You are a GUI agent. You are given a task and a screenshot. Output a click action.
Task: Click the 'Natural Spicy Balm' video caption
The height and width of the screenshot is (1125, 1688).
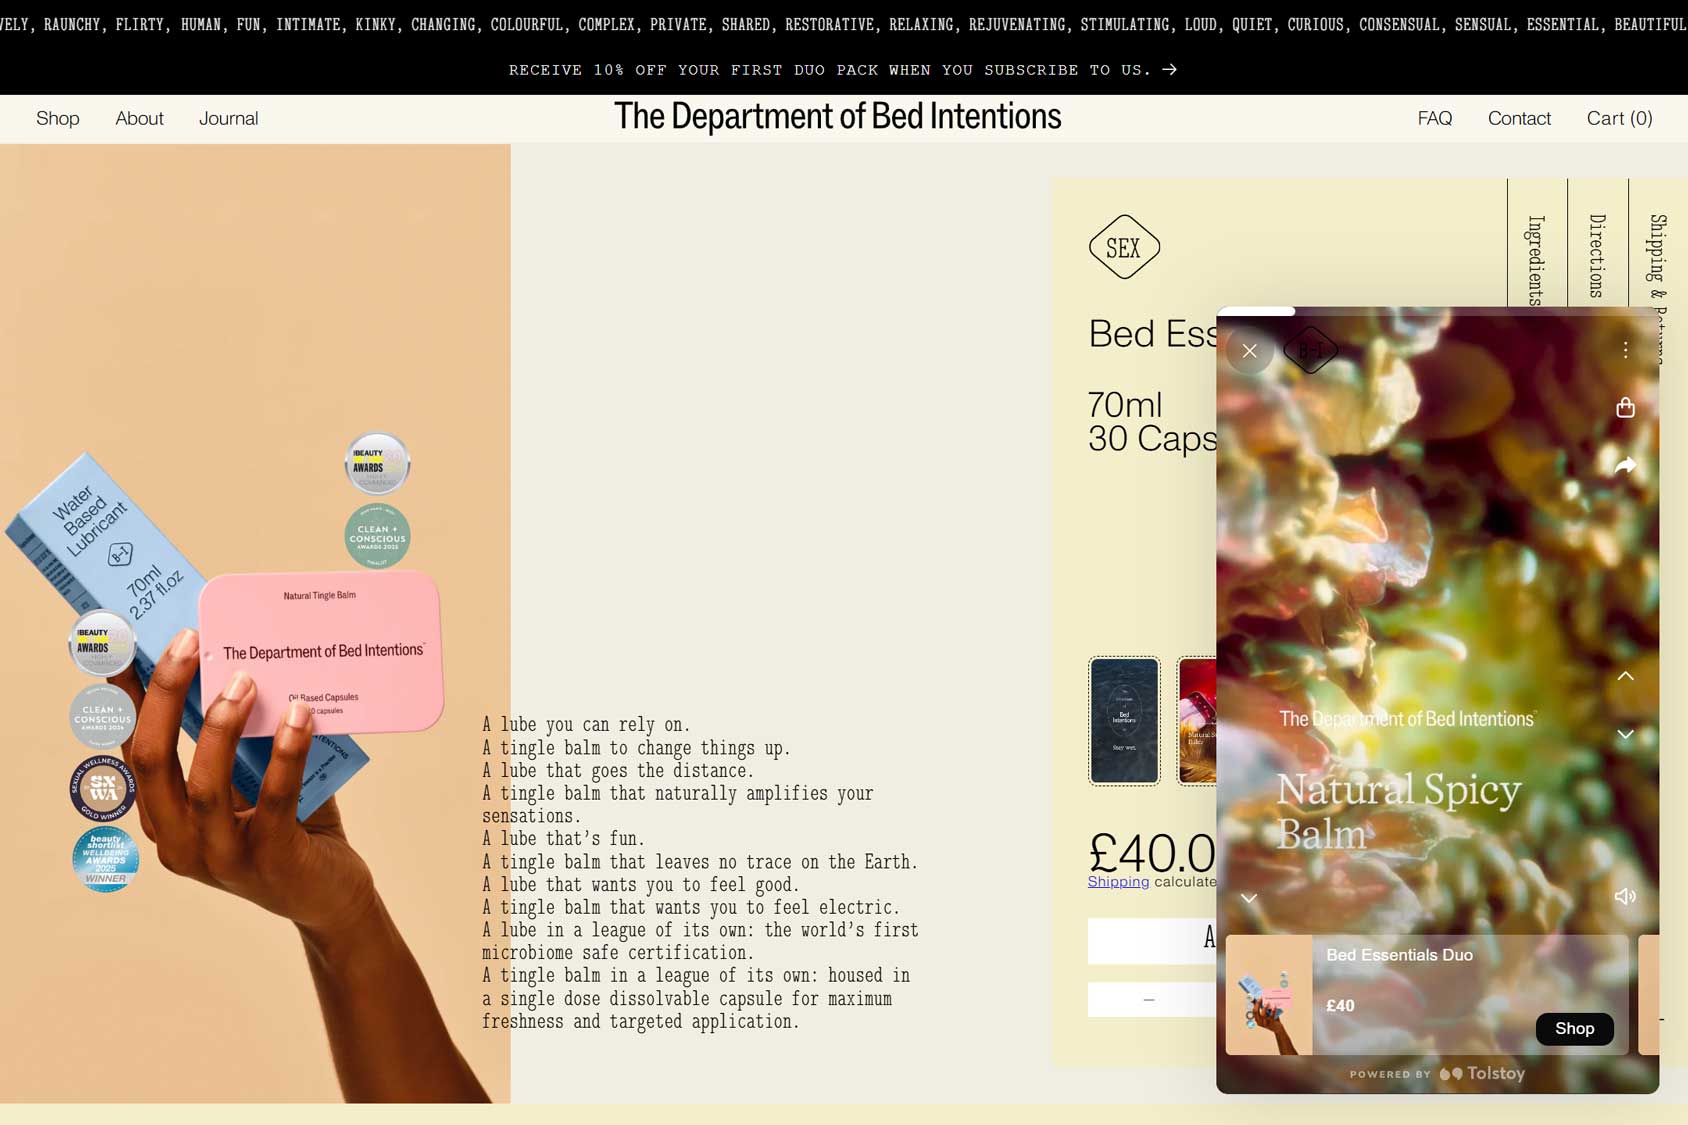(1398, 811)
